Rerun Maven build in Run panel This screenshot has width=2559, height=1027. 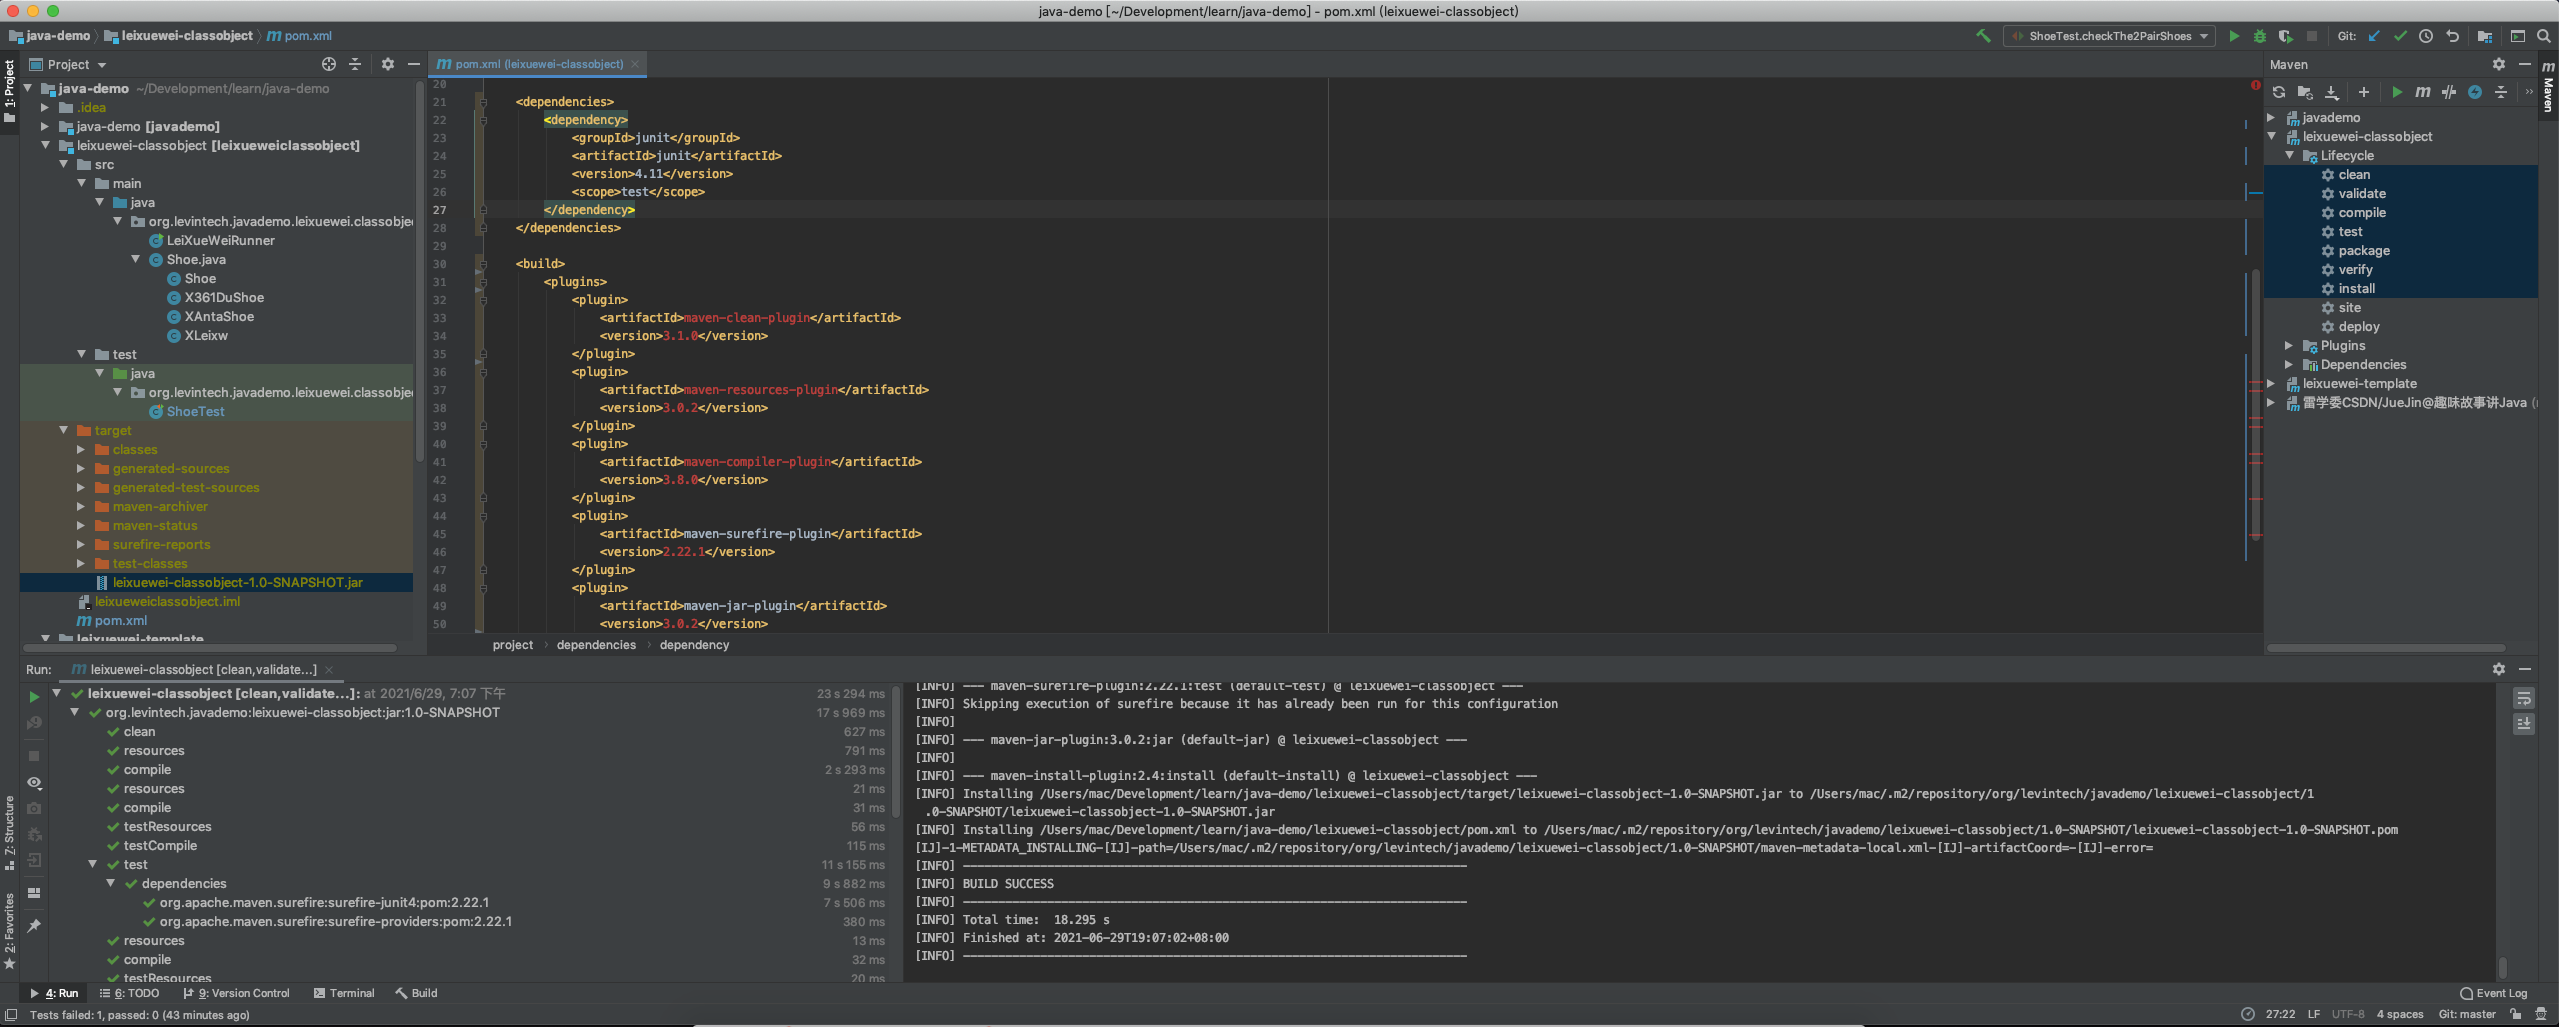[34, 697]
